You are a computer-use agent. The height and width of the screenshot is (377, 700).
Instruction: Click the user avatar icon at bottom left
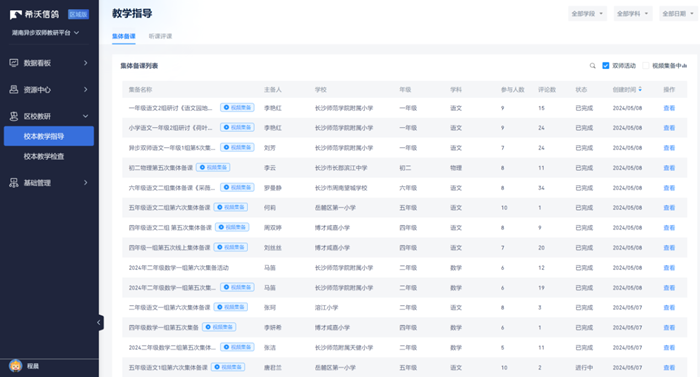(16, 366)
